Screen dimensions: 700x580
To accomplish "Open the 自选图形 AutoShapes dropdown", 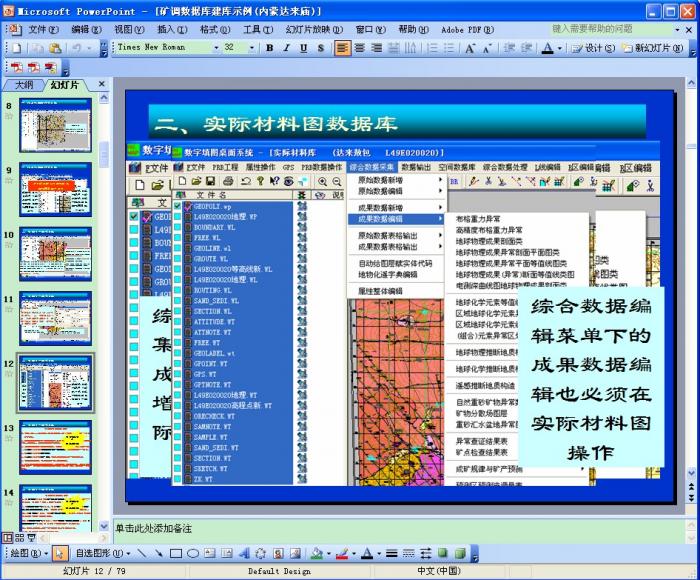I will [x=101, y=553].
